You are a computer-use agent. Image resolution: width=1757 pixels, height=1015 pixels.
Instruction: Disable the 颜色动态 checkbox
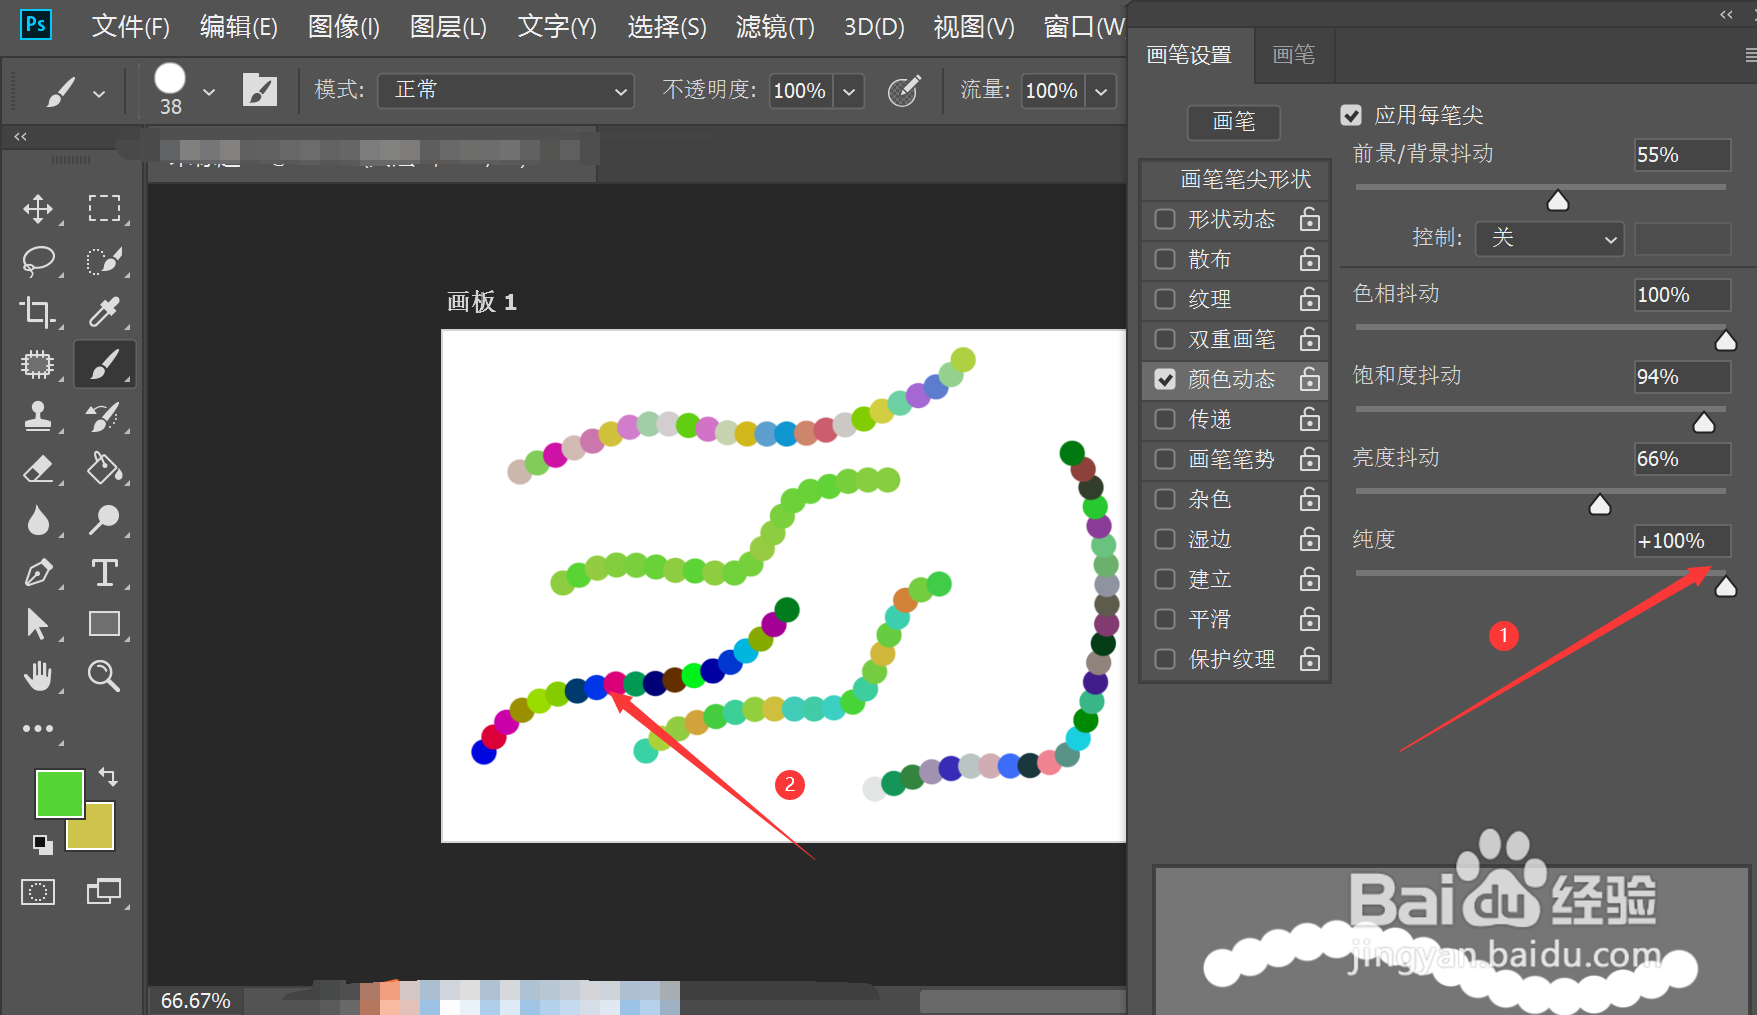[x=1163, y=379]
